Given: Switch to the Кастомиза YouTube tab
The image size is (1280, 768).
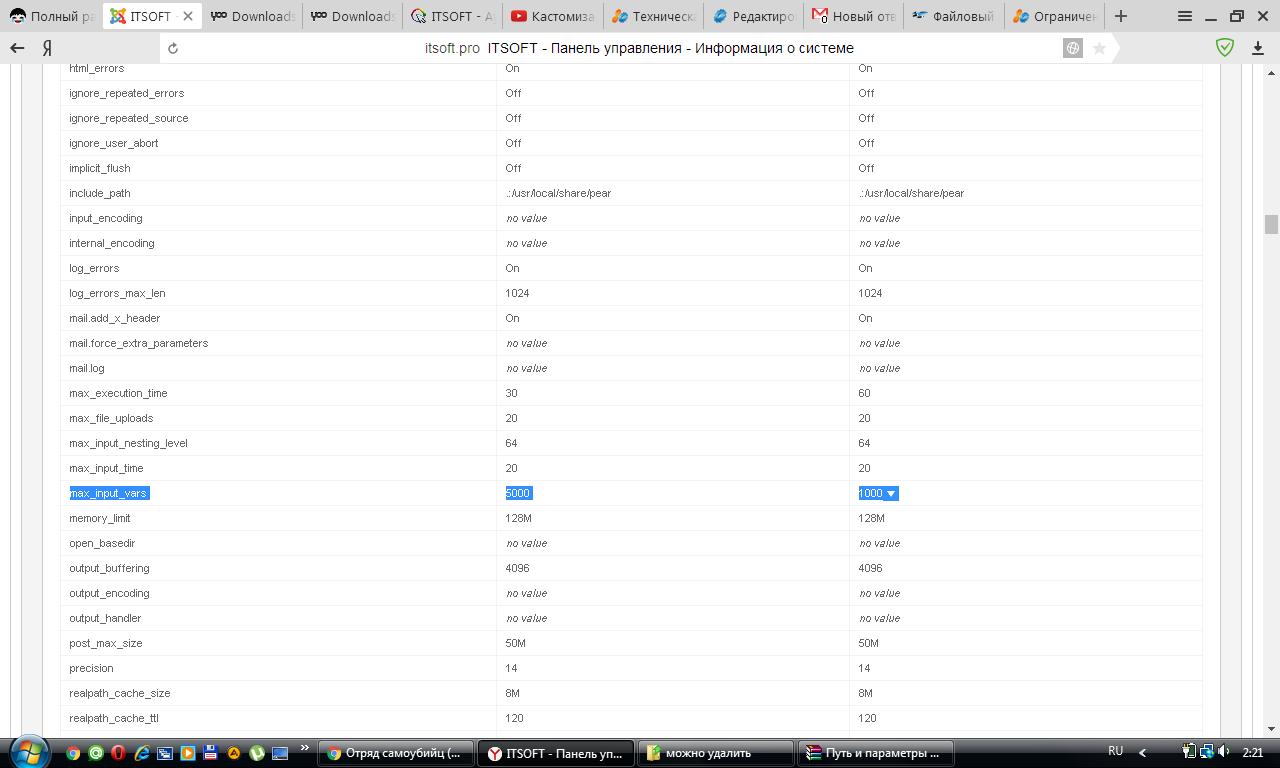Looking at the screenshot, I should click(x=551, y=16).
